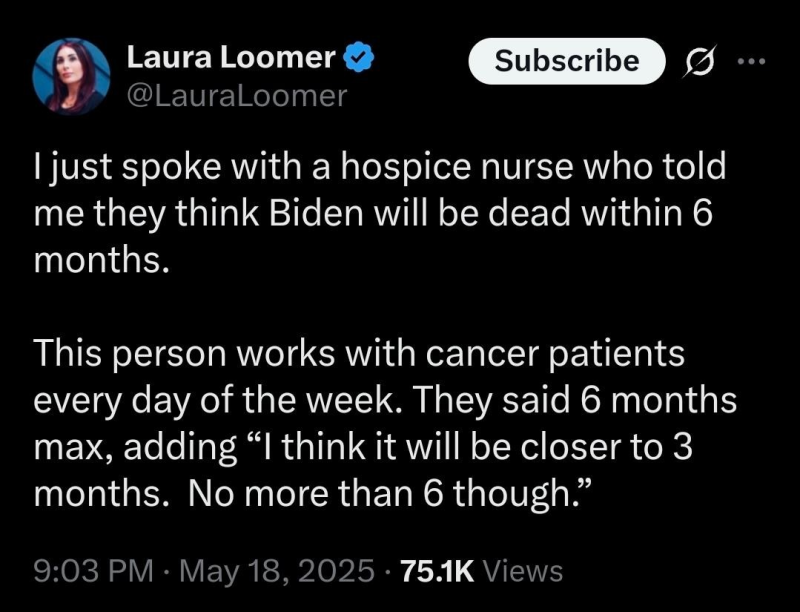Screen dimensions: 800x612
Task: Click the Laura Loomer display name
Action: (230, 58)
